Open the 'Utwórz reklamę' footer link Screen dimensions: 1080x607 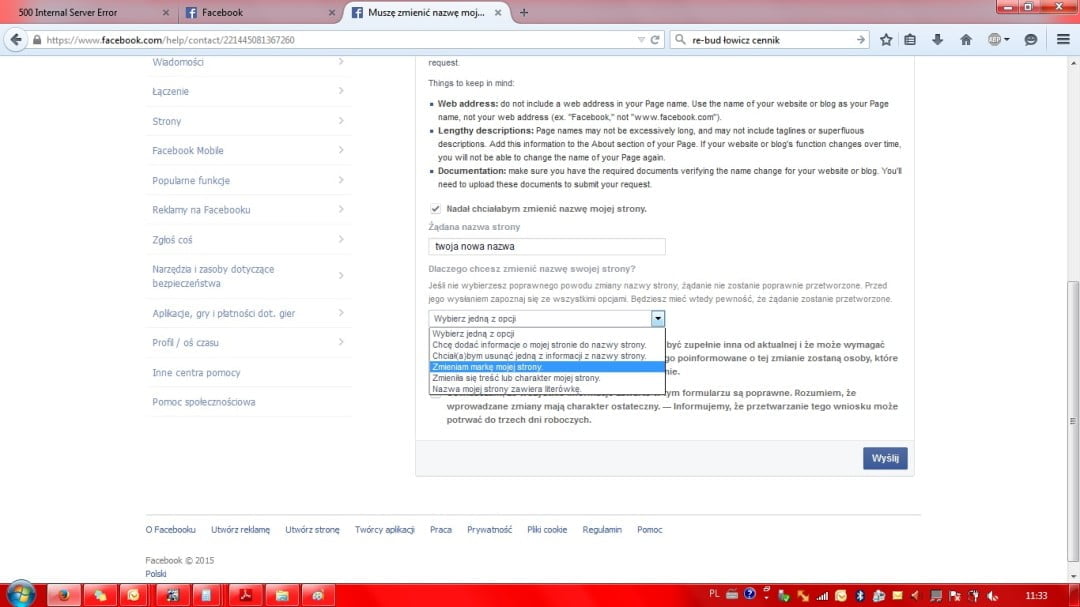[240, 530]
